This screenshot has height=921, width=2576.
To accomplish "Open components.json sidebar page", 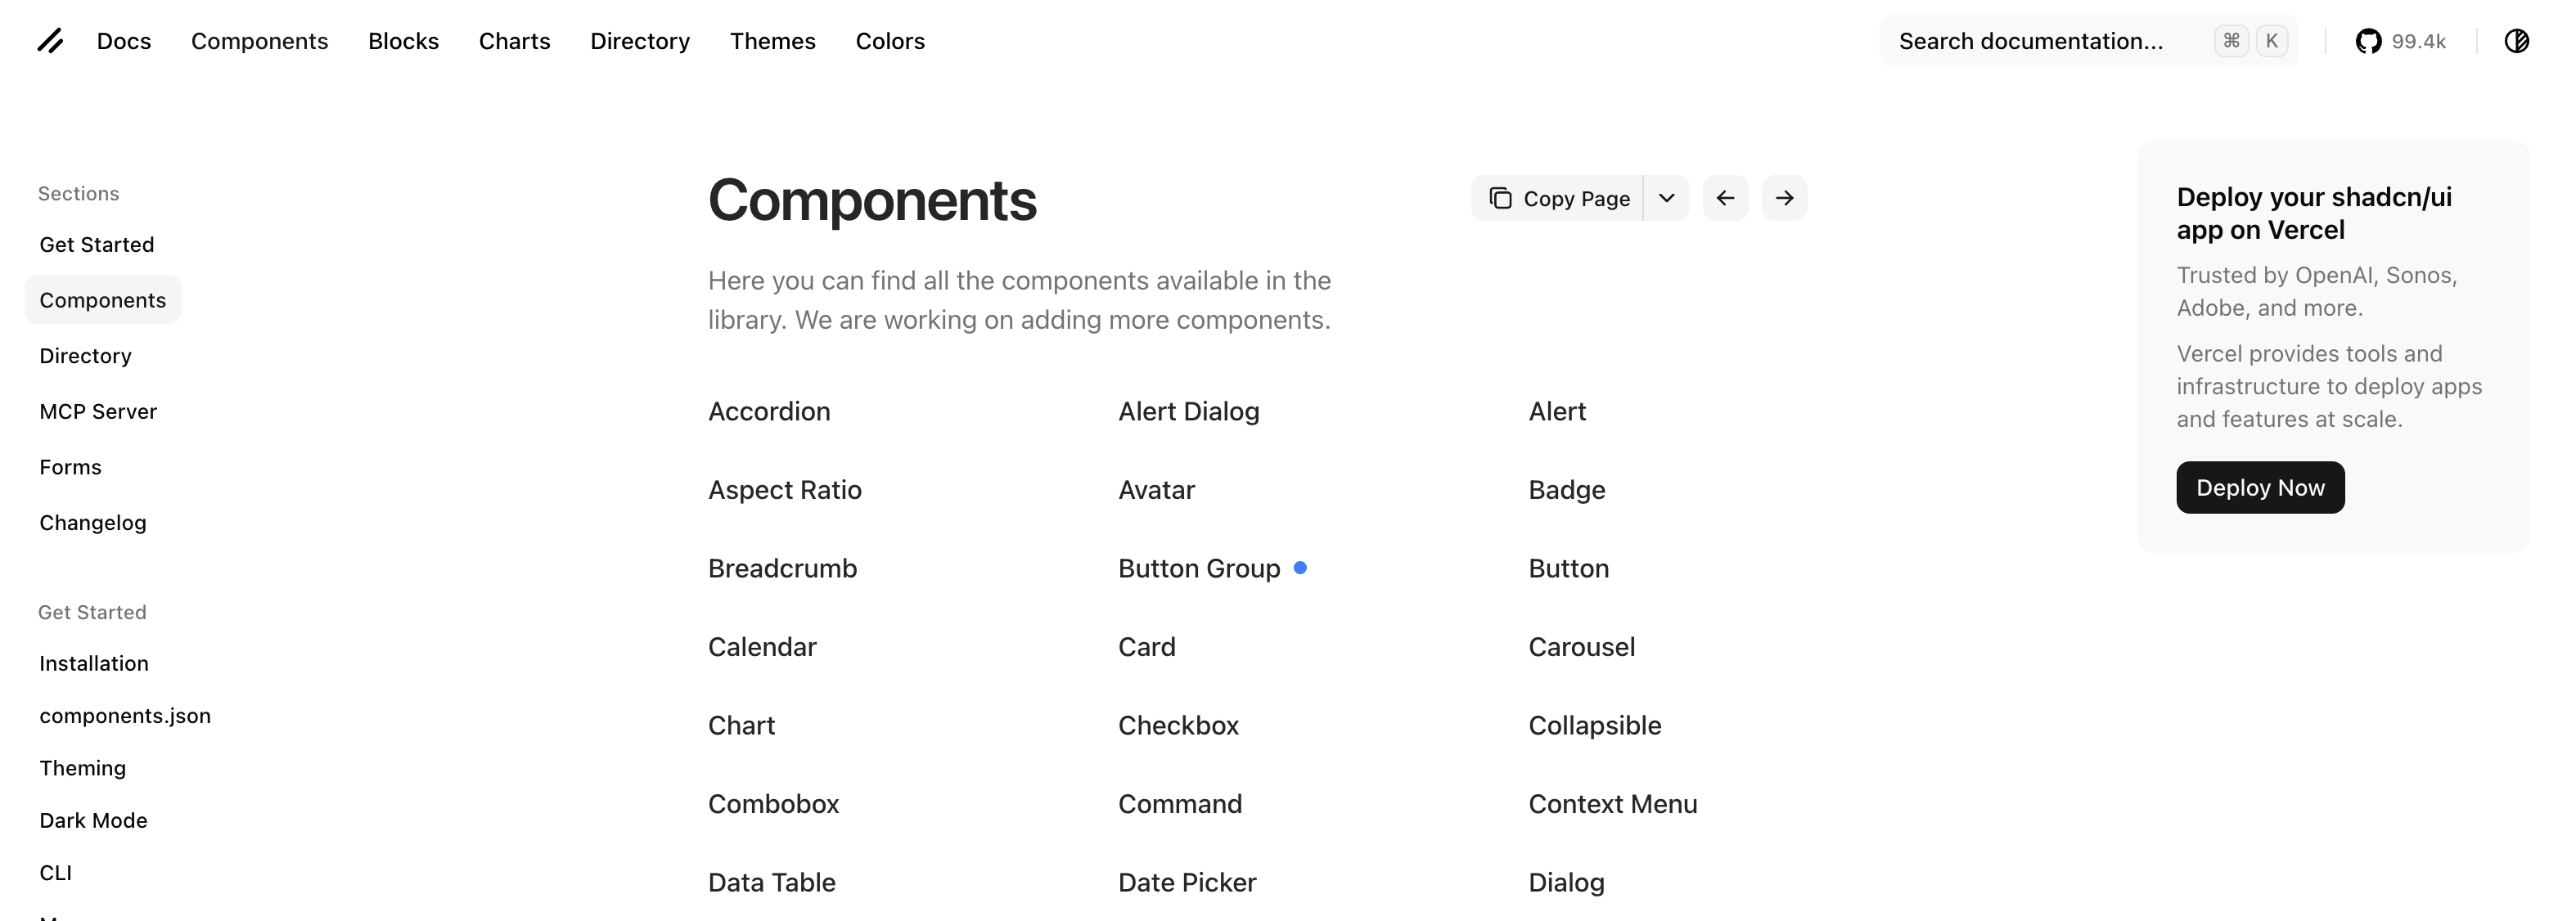I will [125, 715].
